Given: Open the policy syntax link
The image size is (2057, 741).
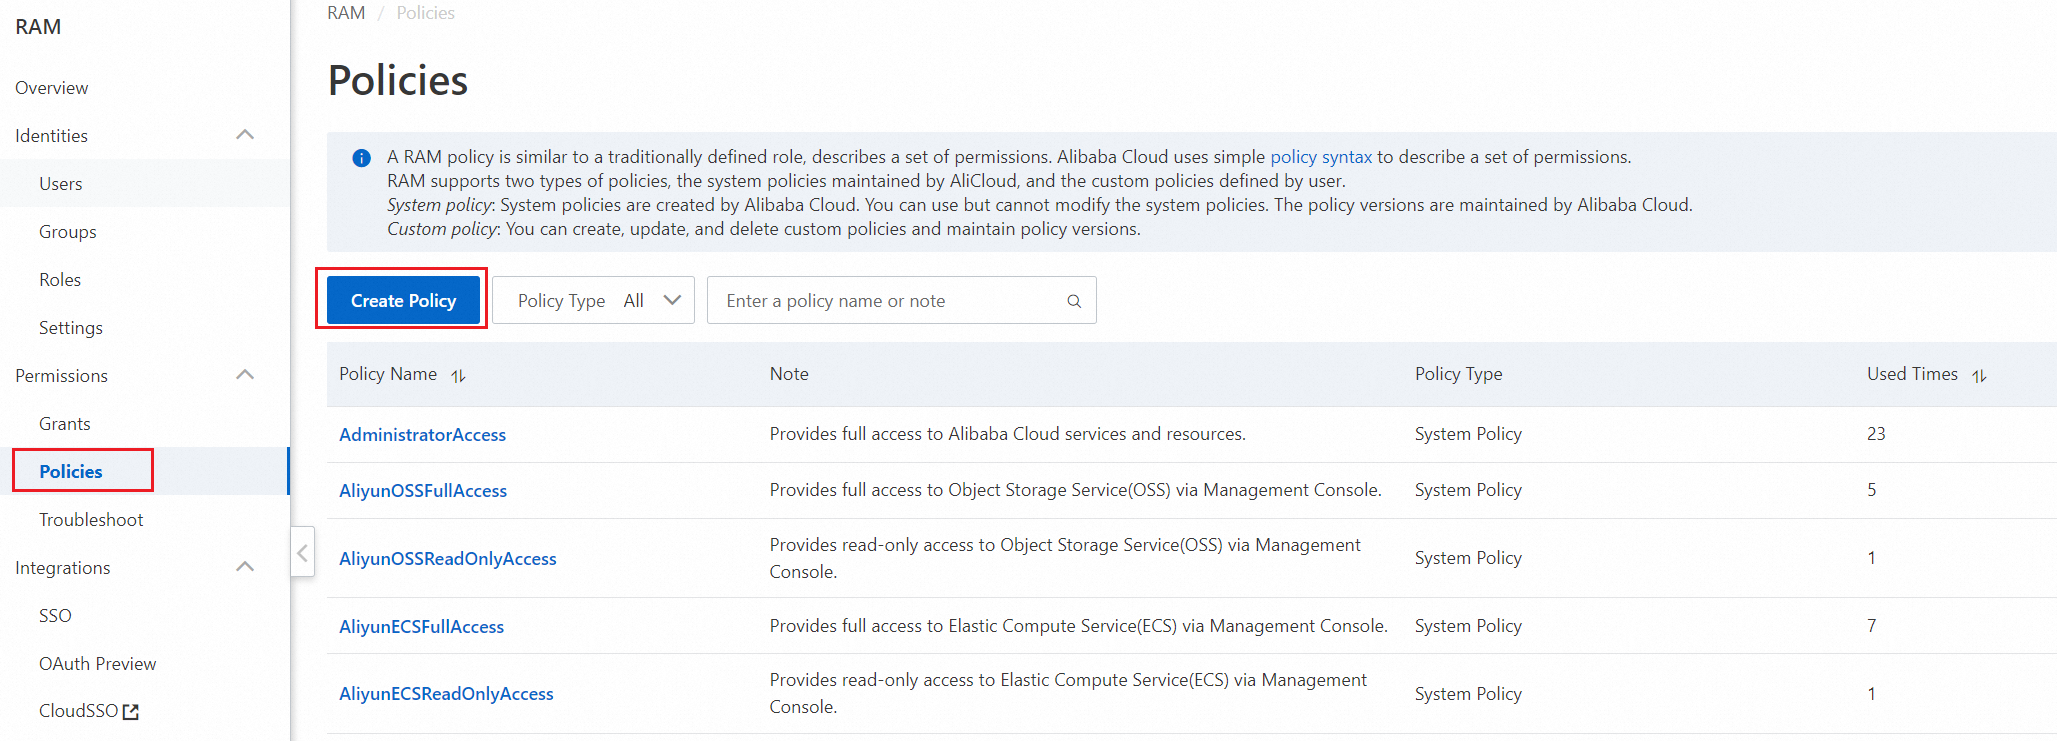Looking at the screenshot, I should coord(1320,157).
